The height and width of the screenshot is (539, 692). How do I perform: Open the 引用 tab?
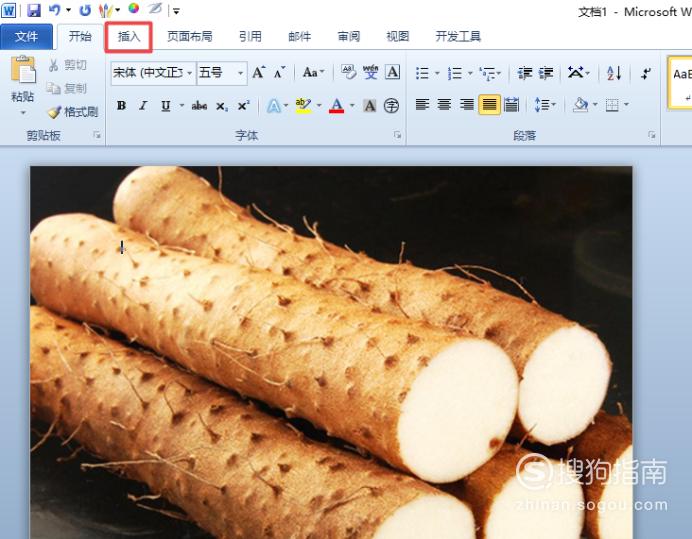[250, 37]
